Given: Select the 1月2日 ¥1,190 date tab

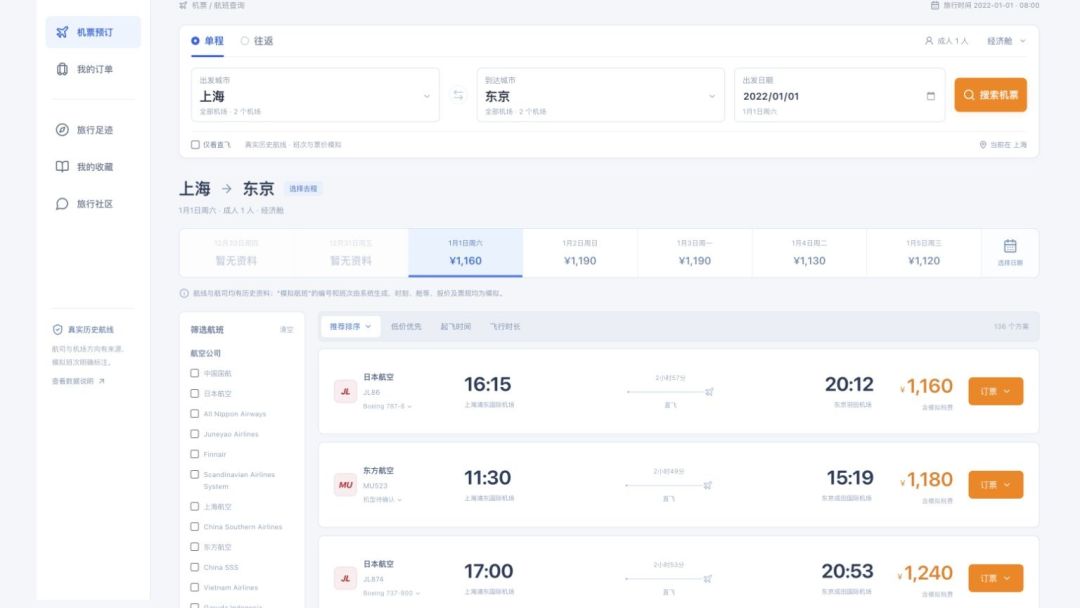Looking at the screenshot, I should (x=580, y=253).
